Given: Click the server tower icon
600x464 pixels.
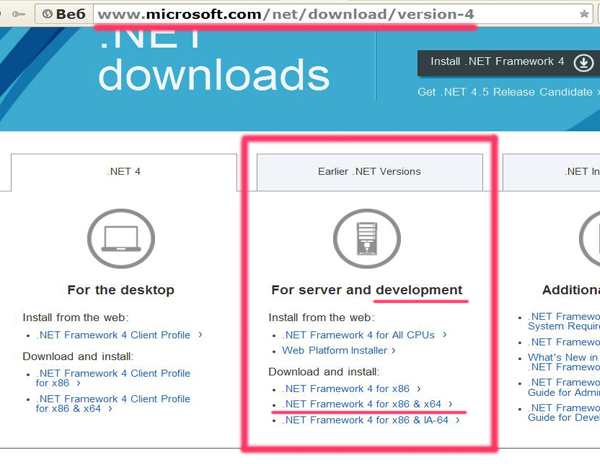Looking at the screenshot, I should click(367, 239).
